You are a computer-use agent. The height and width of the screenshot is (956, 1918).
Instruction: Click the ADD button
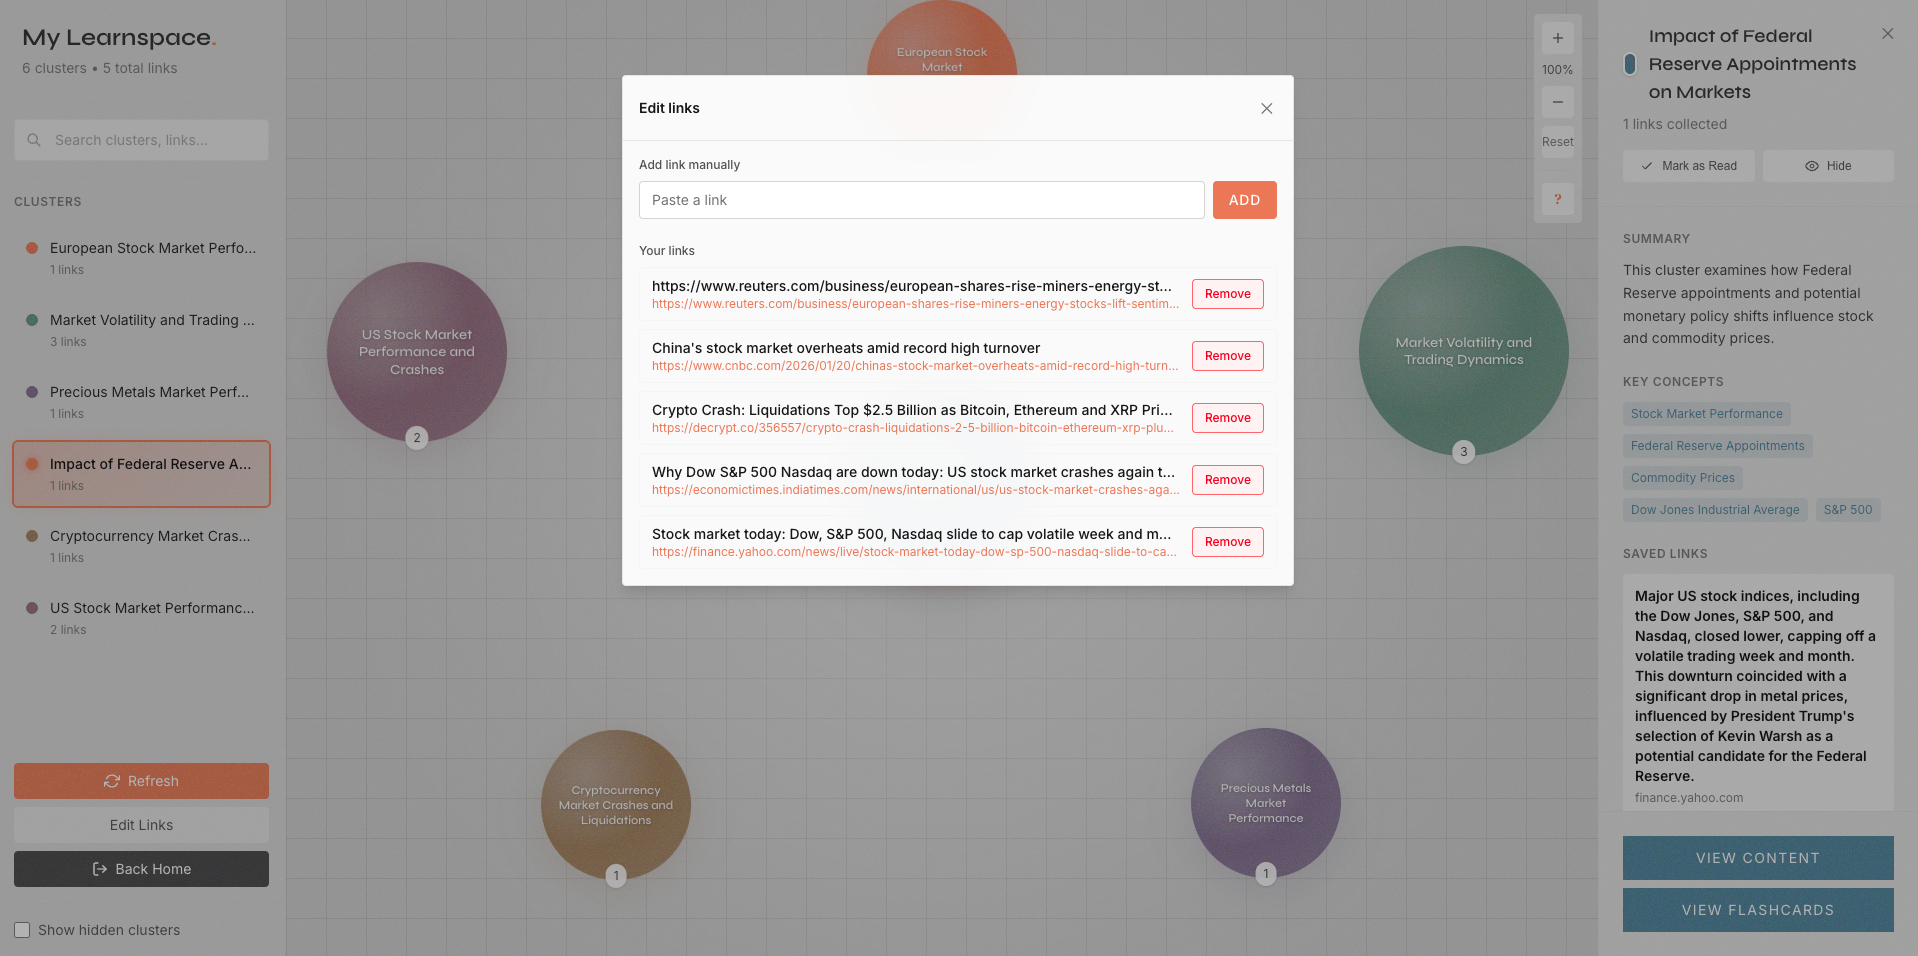point(1244,200)
